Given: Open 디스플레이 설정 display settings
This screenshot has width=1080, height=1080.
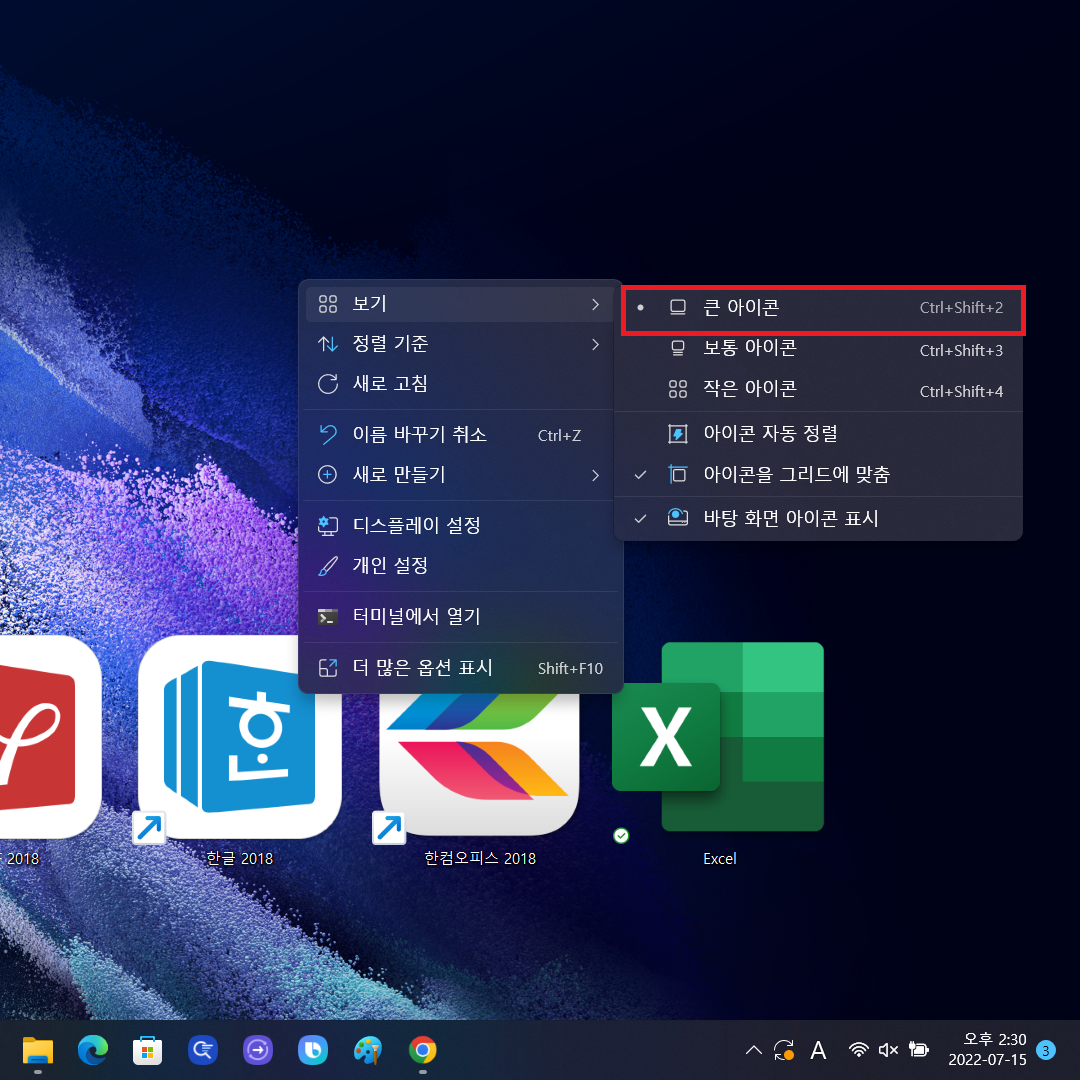Looking at the screenshot, I should tap(459, 526).
